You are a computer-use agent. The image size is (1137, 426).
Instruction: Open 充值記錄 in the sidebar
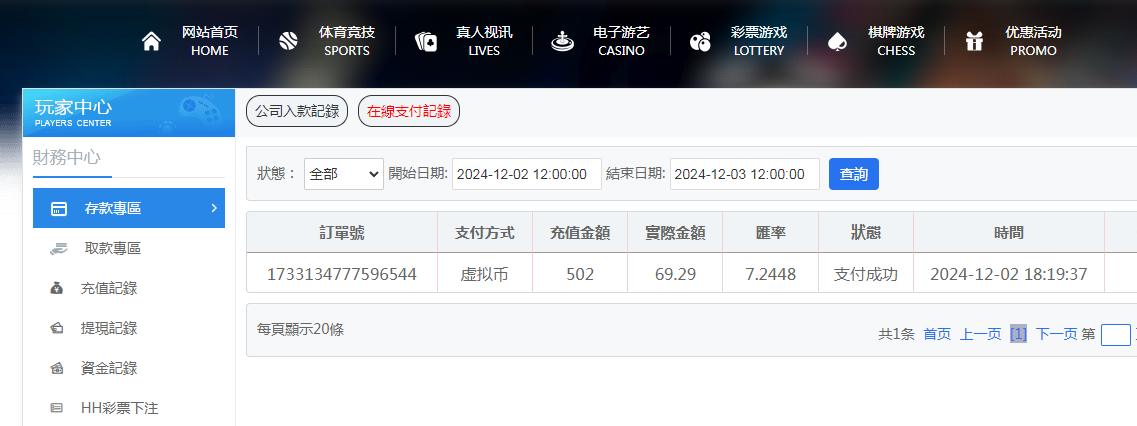(108, 288)
